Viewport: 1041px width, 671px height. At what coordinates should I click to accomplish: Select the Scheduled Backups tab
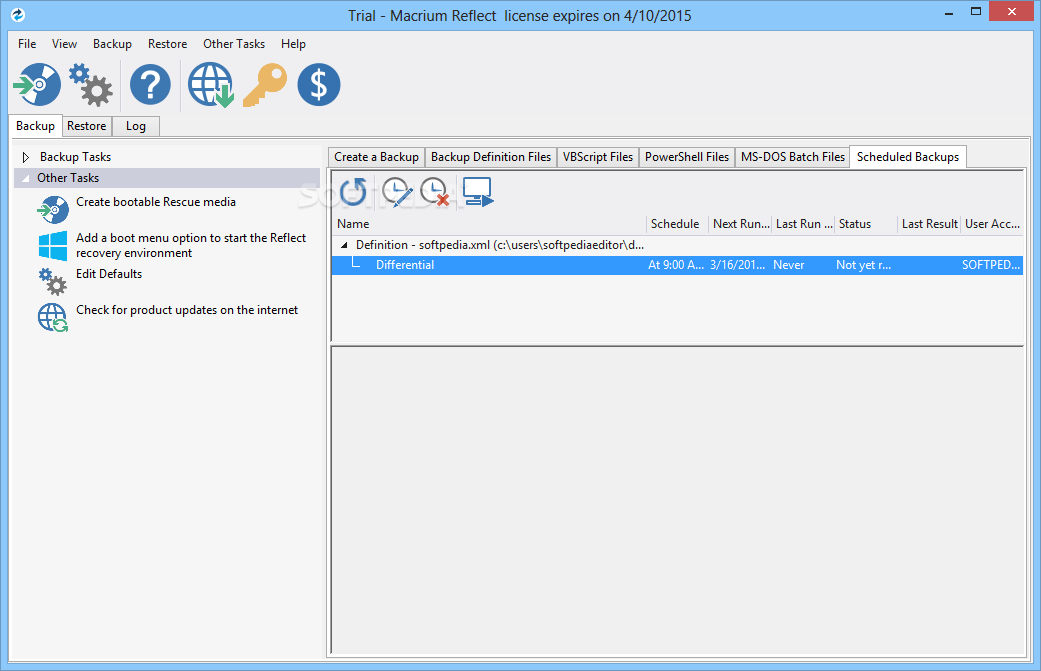(908, 157)
